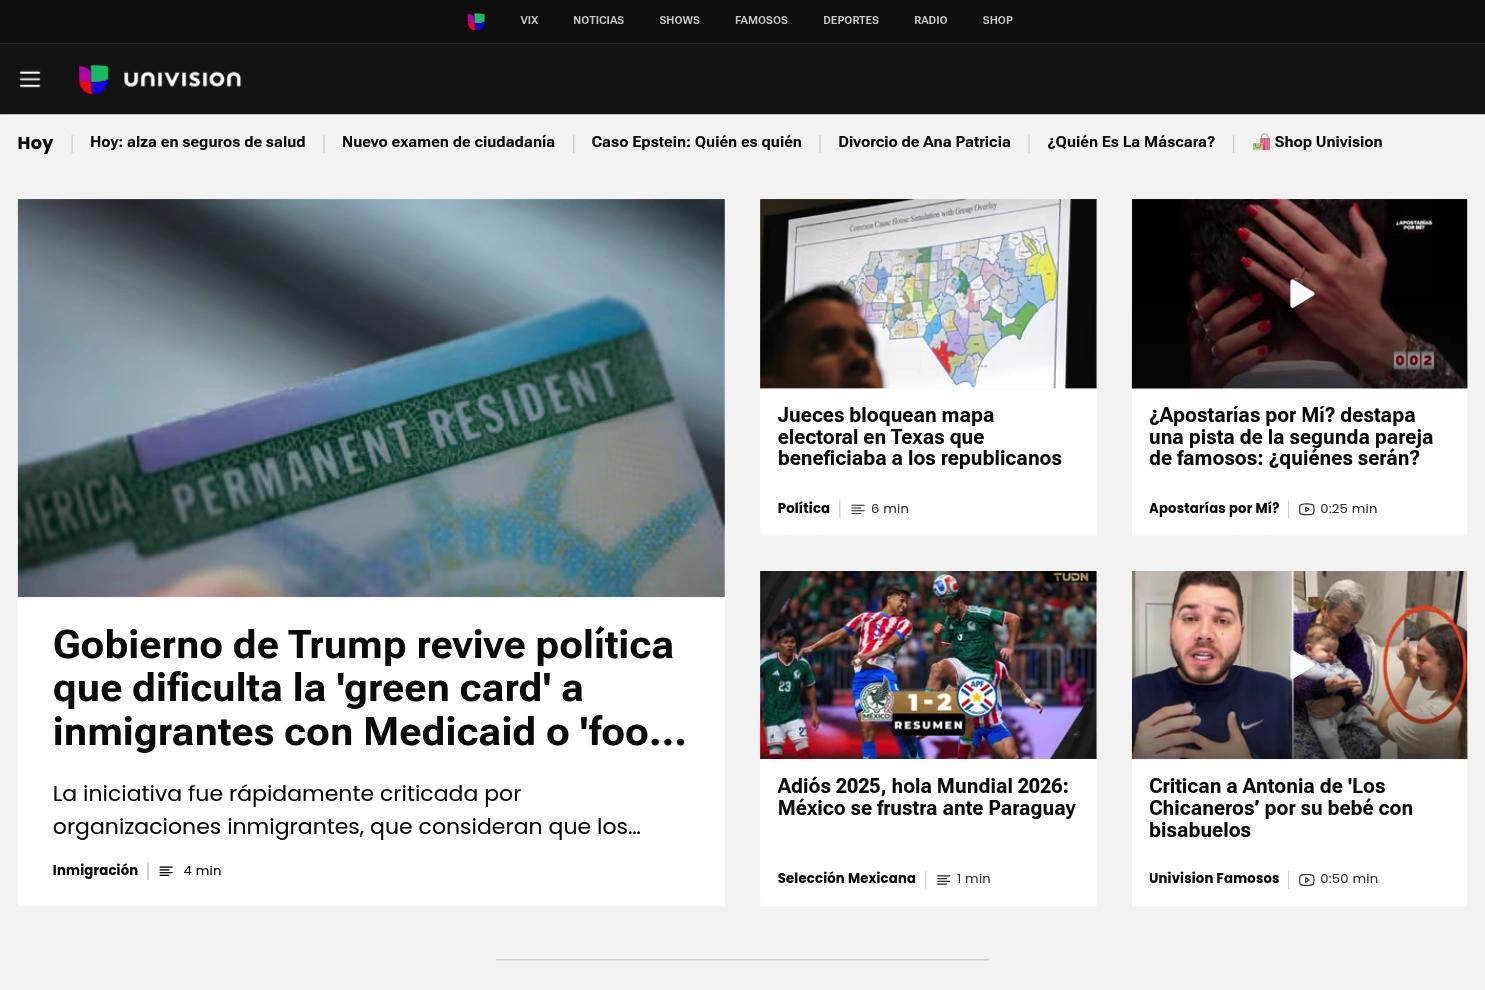Click the Permanent Resident card image
Viewport: 1485px width, 990px height.
tap(371, 398)
